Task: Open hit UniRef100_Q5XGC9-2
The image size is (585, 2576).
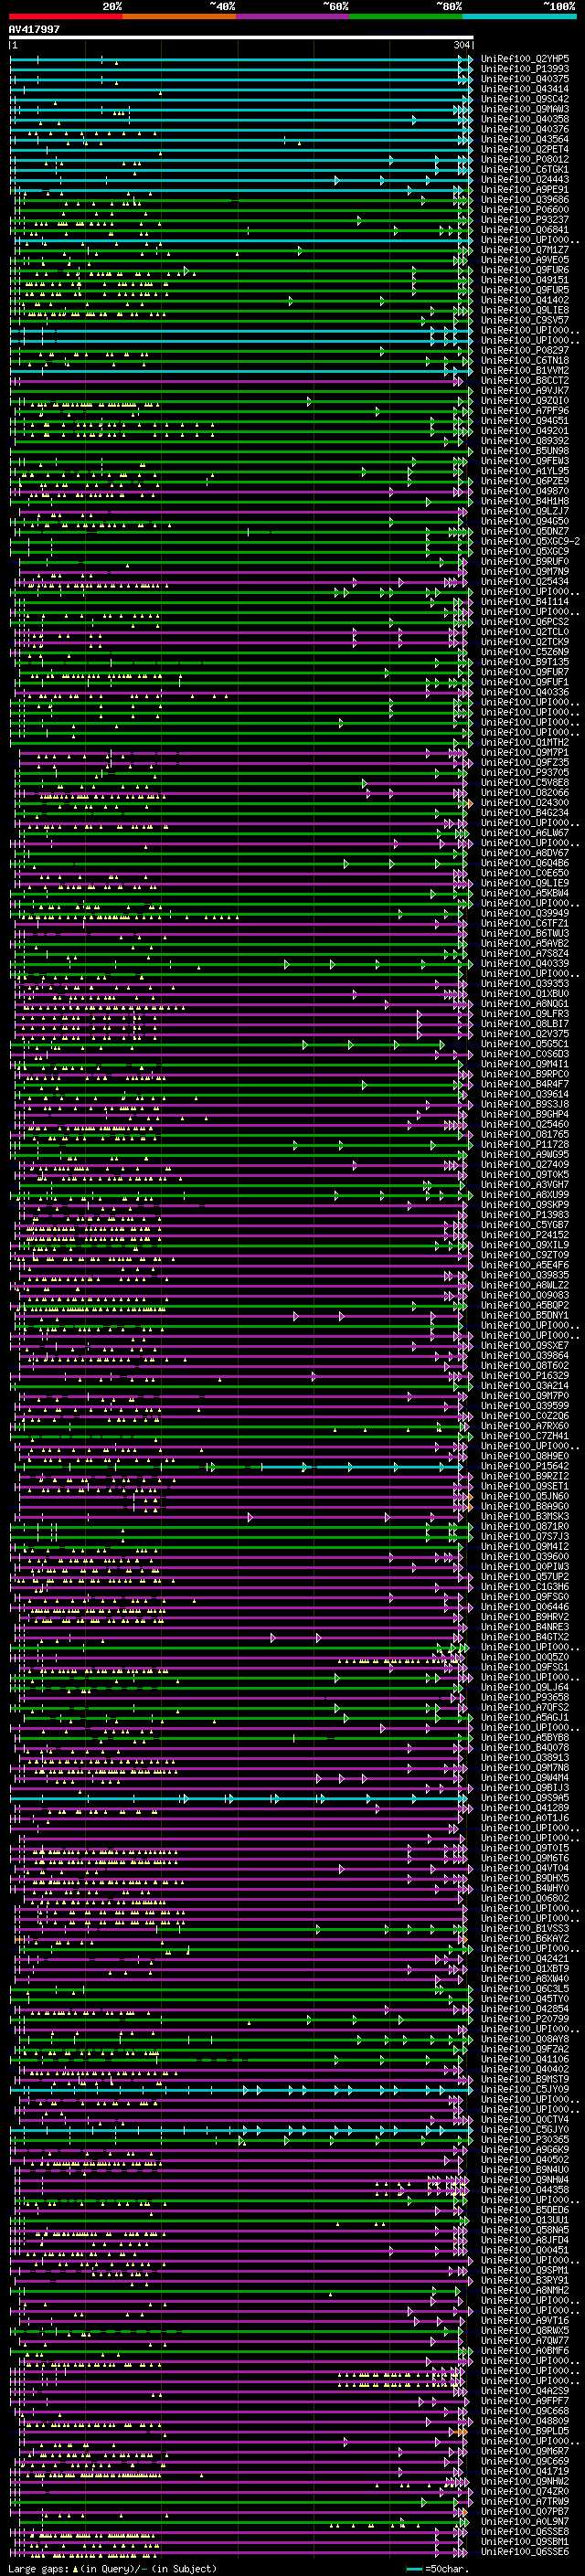Action: tap(530, 541)
